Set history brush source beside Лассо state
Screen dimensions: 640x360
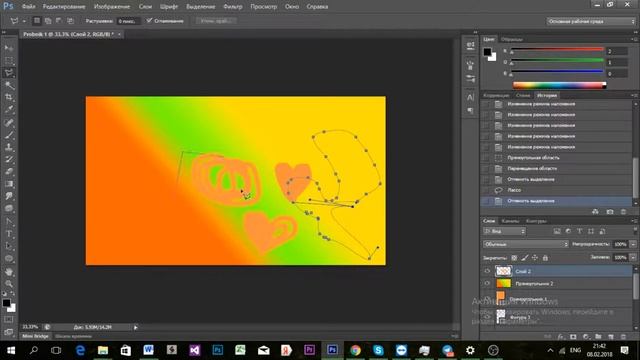tap(486, 190)
